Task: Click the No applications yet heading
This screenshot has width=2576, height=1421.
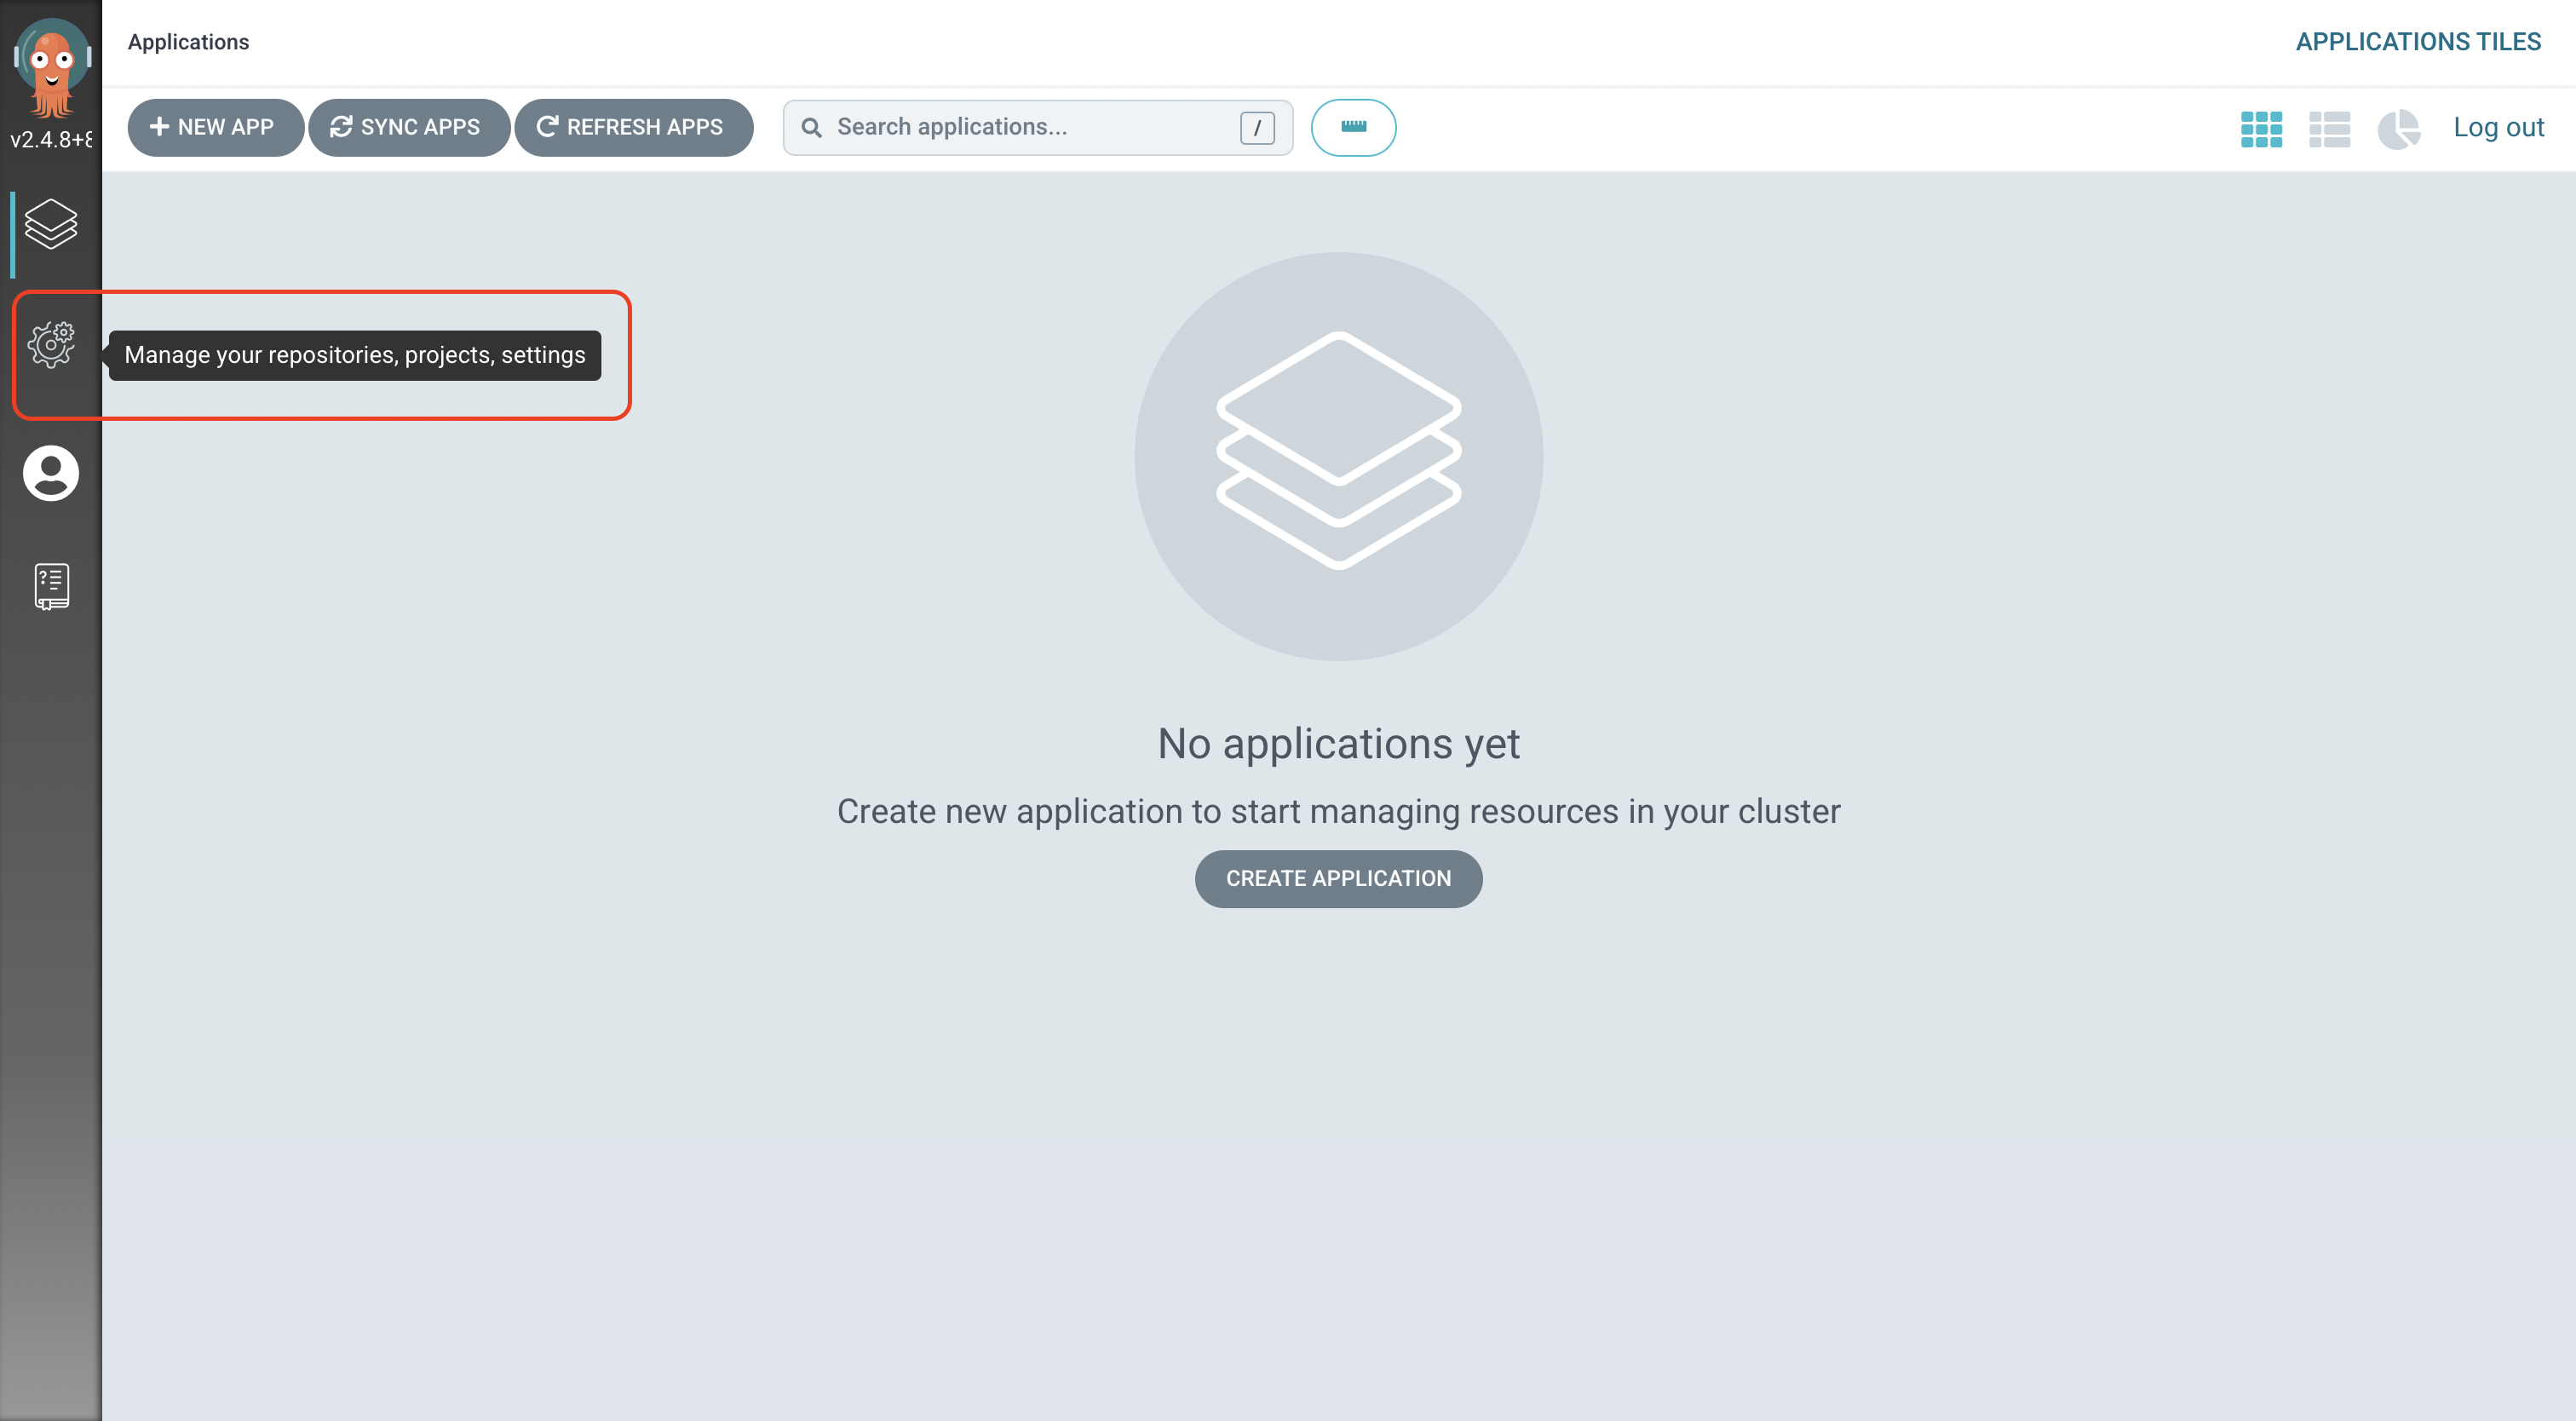Action: pos(1338,744)
